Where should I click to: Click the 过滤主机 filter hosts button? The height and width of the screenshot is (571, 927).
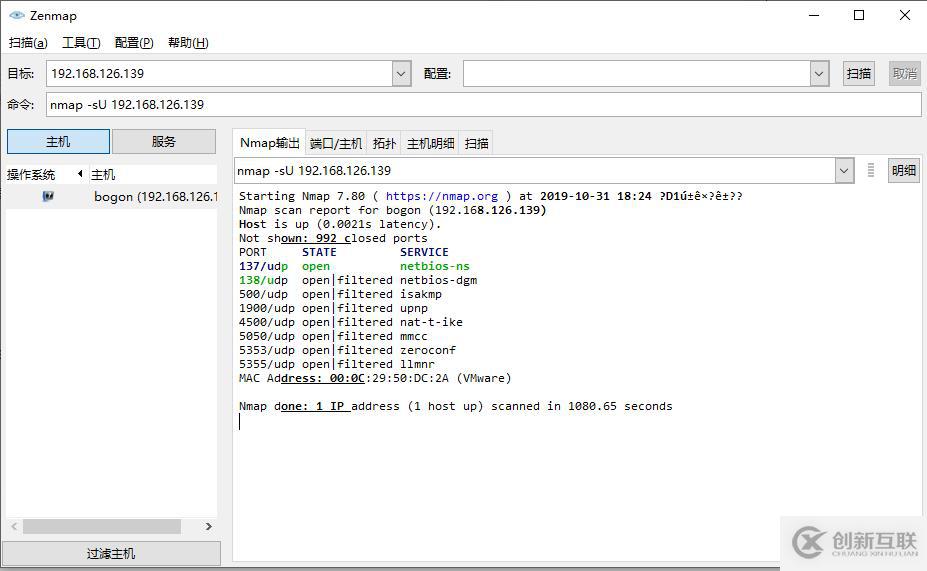111,554
